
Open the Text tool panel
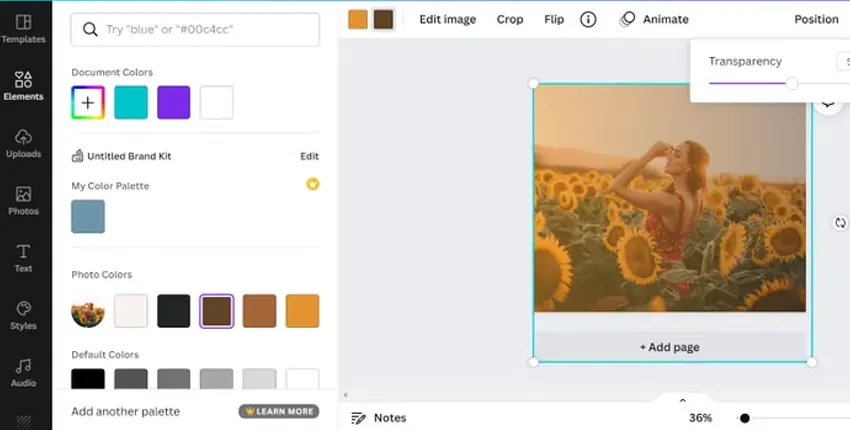coord(24,258)
